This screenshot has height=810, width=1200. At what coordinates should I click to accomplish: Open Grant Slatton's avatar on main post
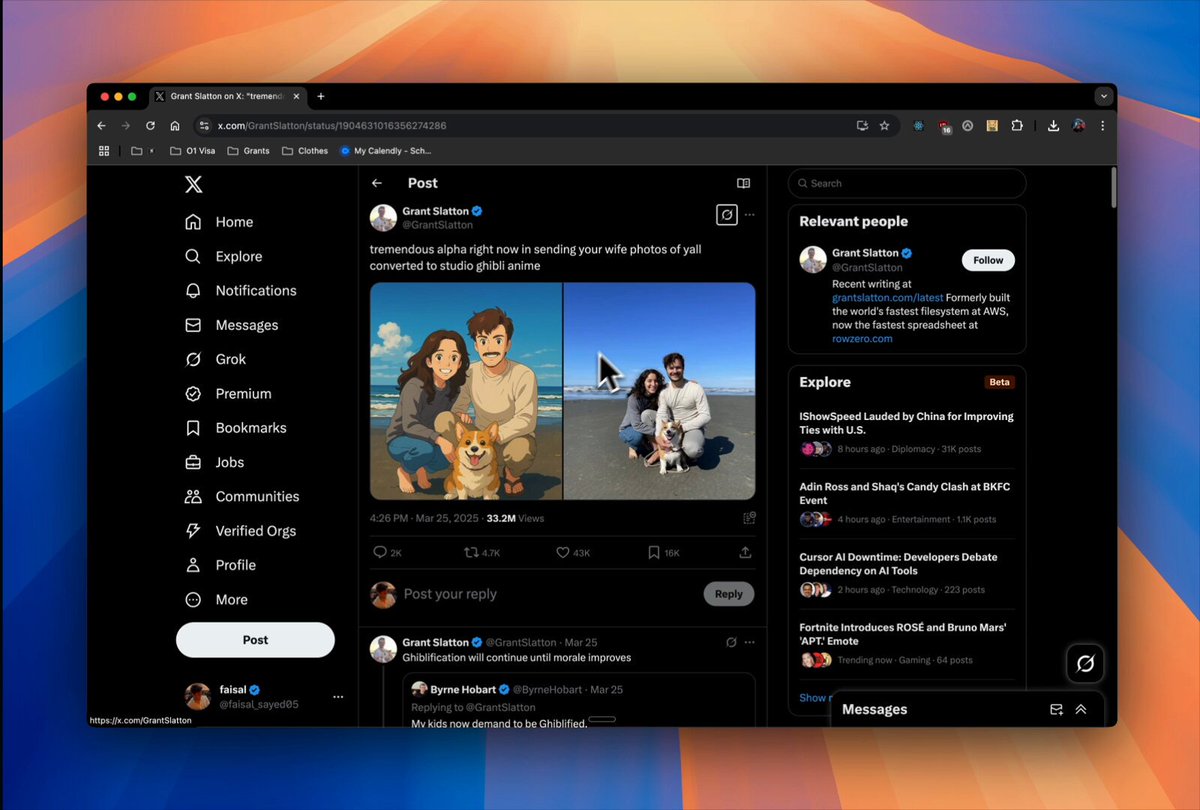383,218
